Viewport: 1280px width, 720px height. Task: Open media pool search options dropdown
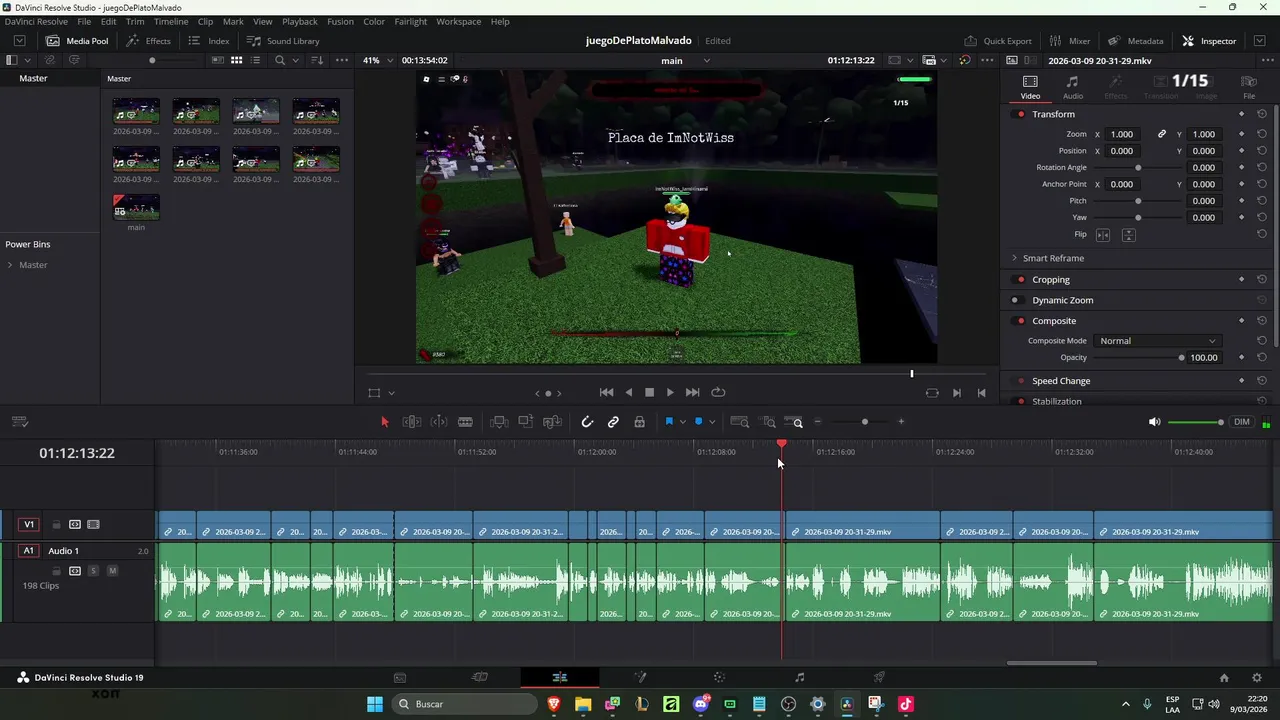point(294,60)
